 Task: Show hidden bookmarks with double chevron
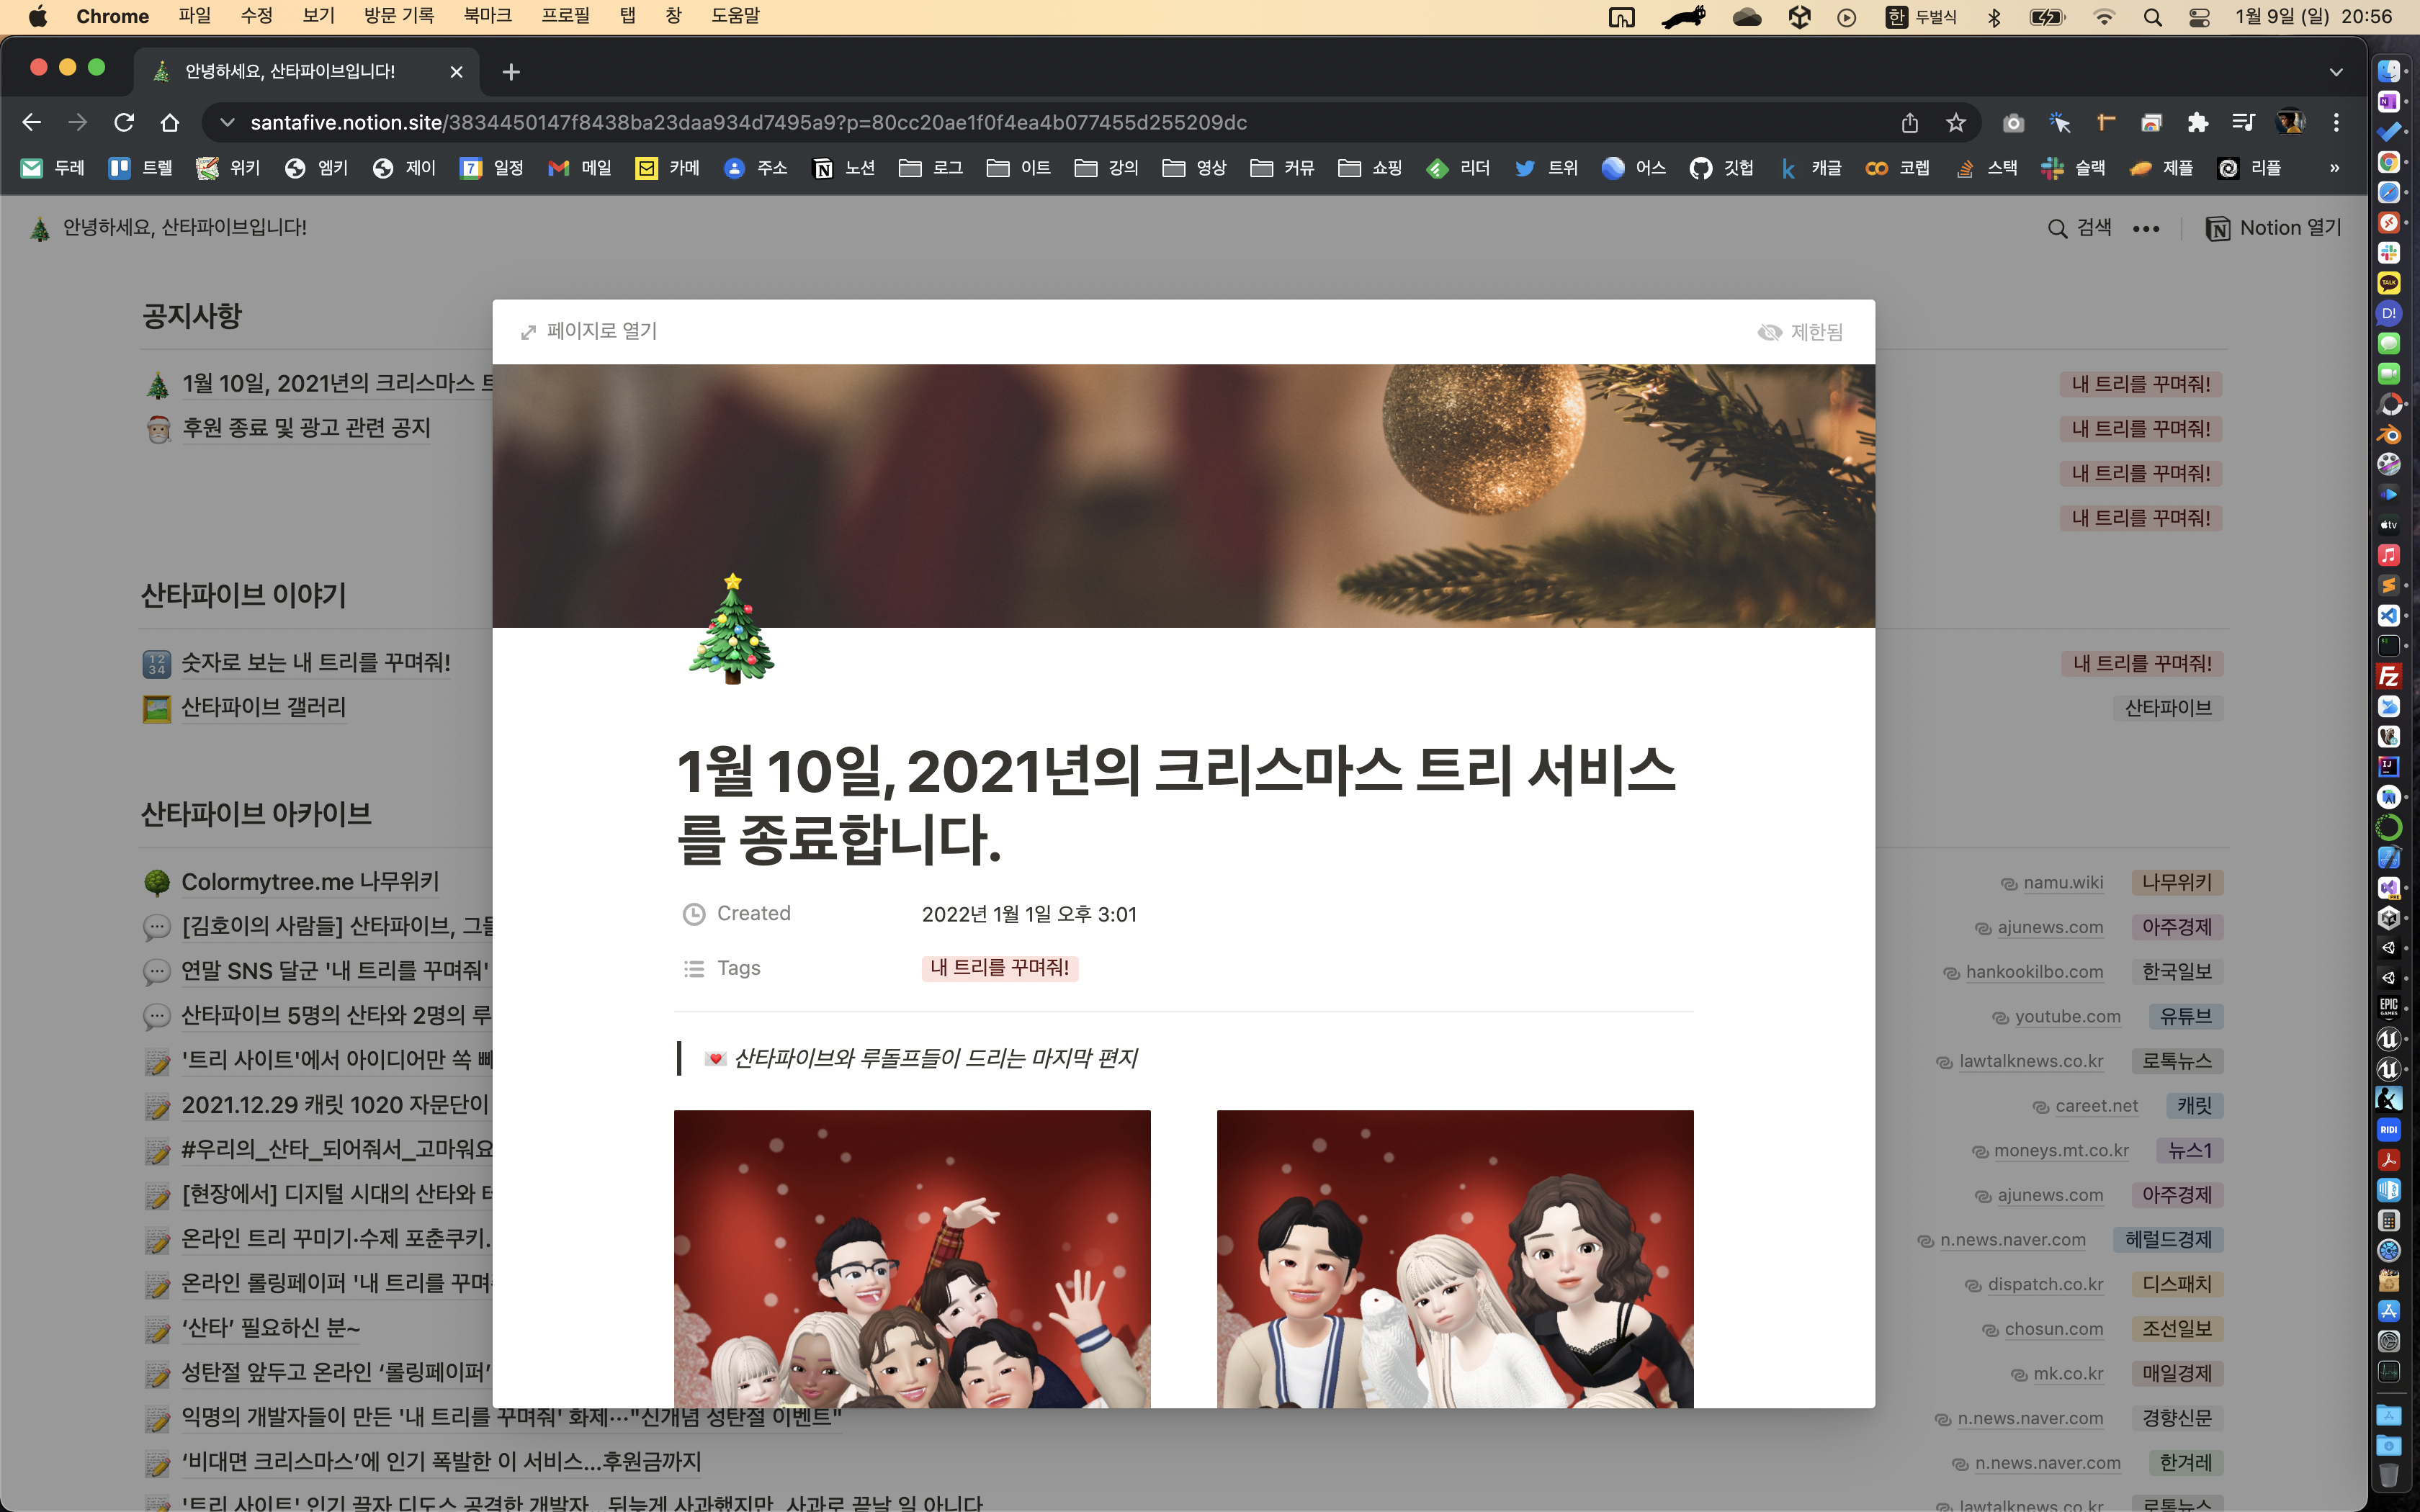point(2334,168)
